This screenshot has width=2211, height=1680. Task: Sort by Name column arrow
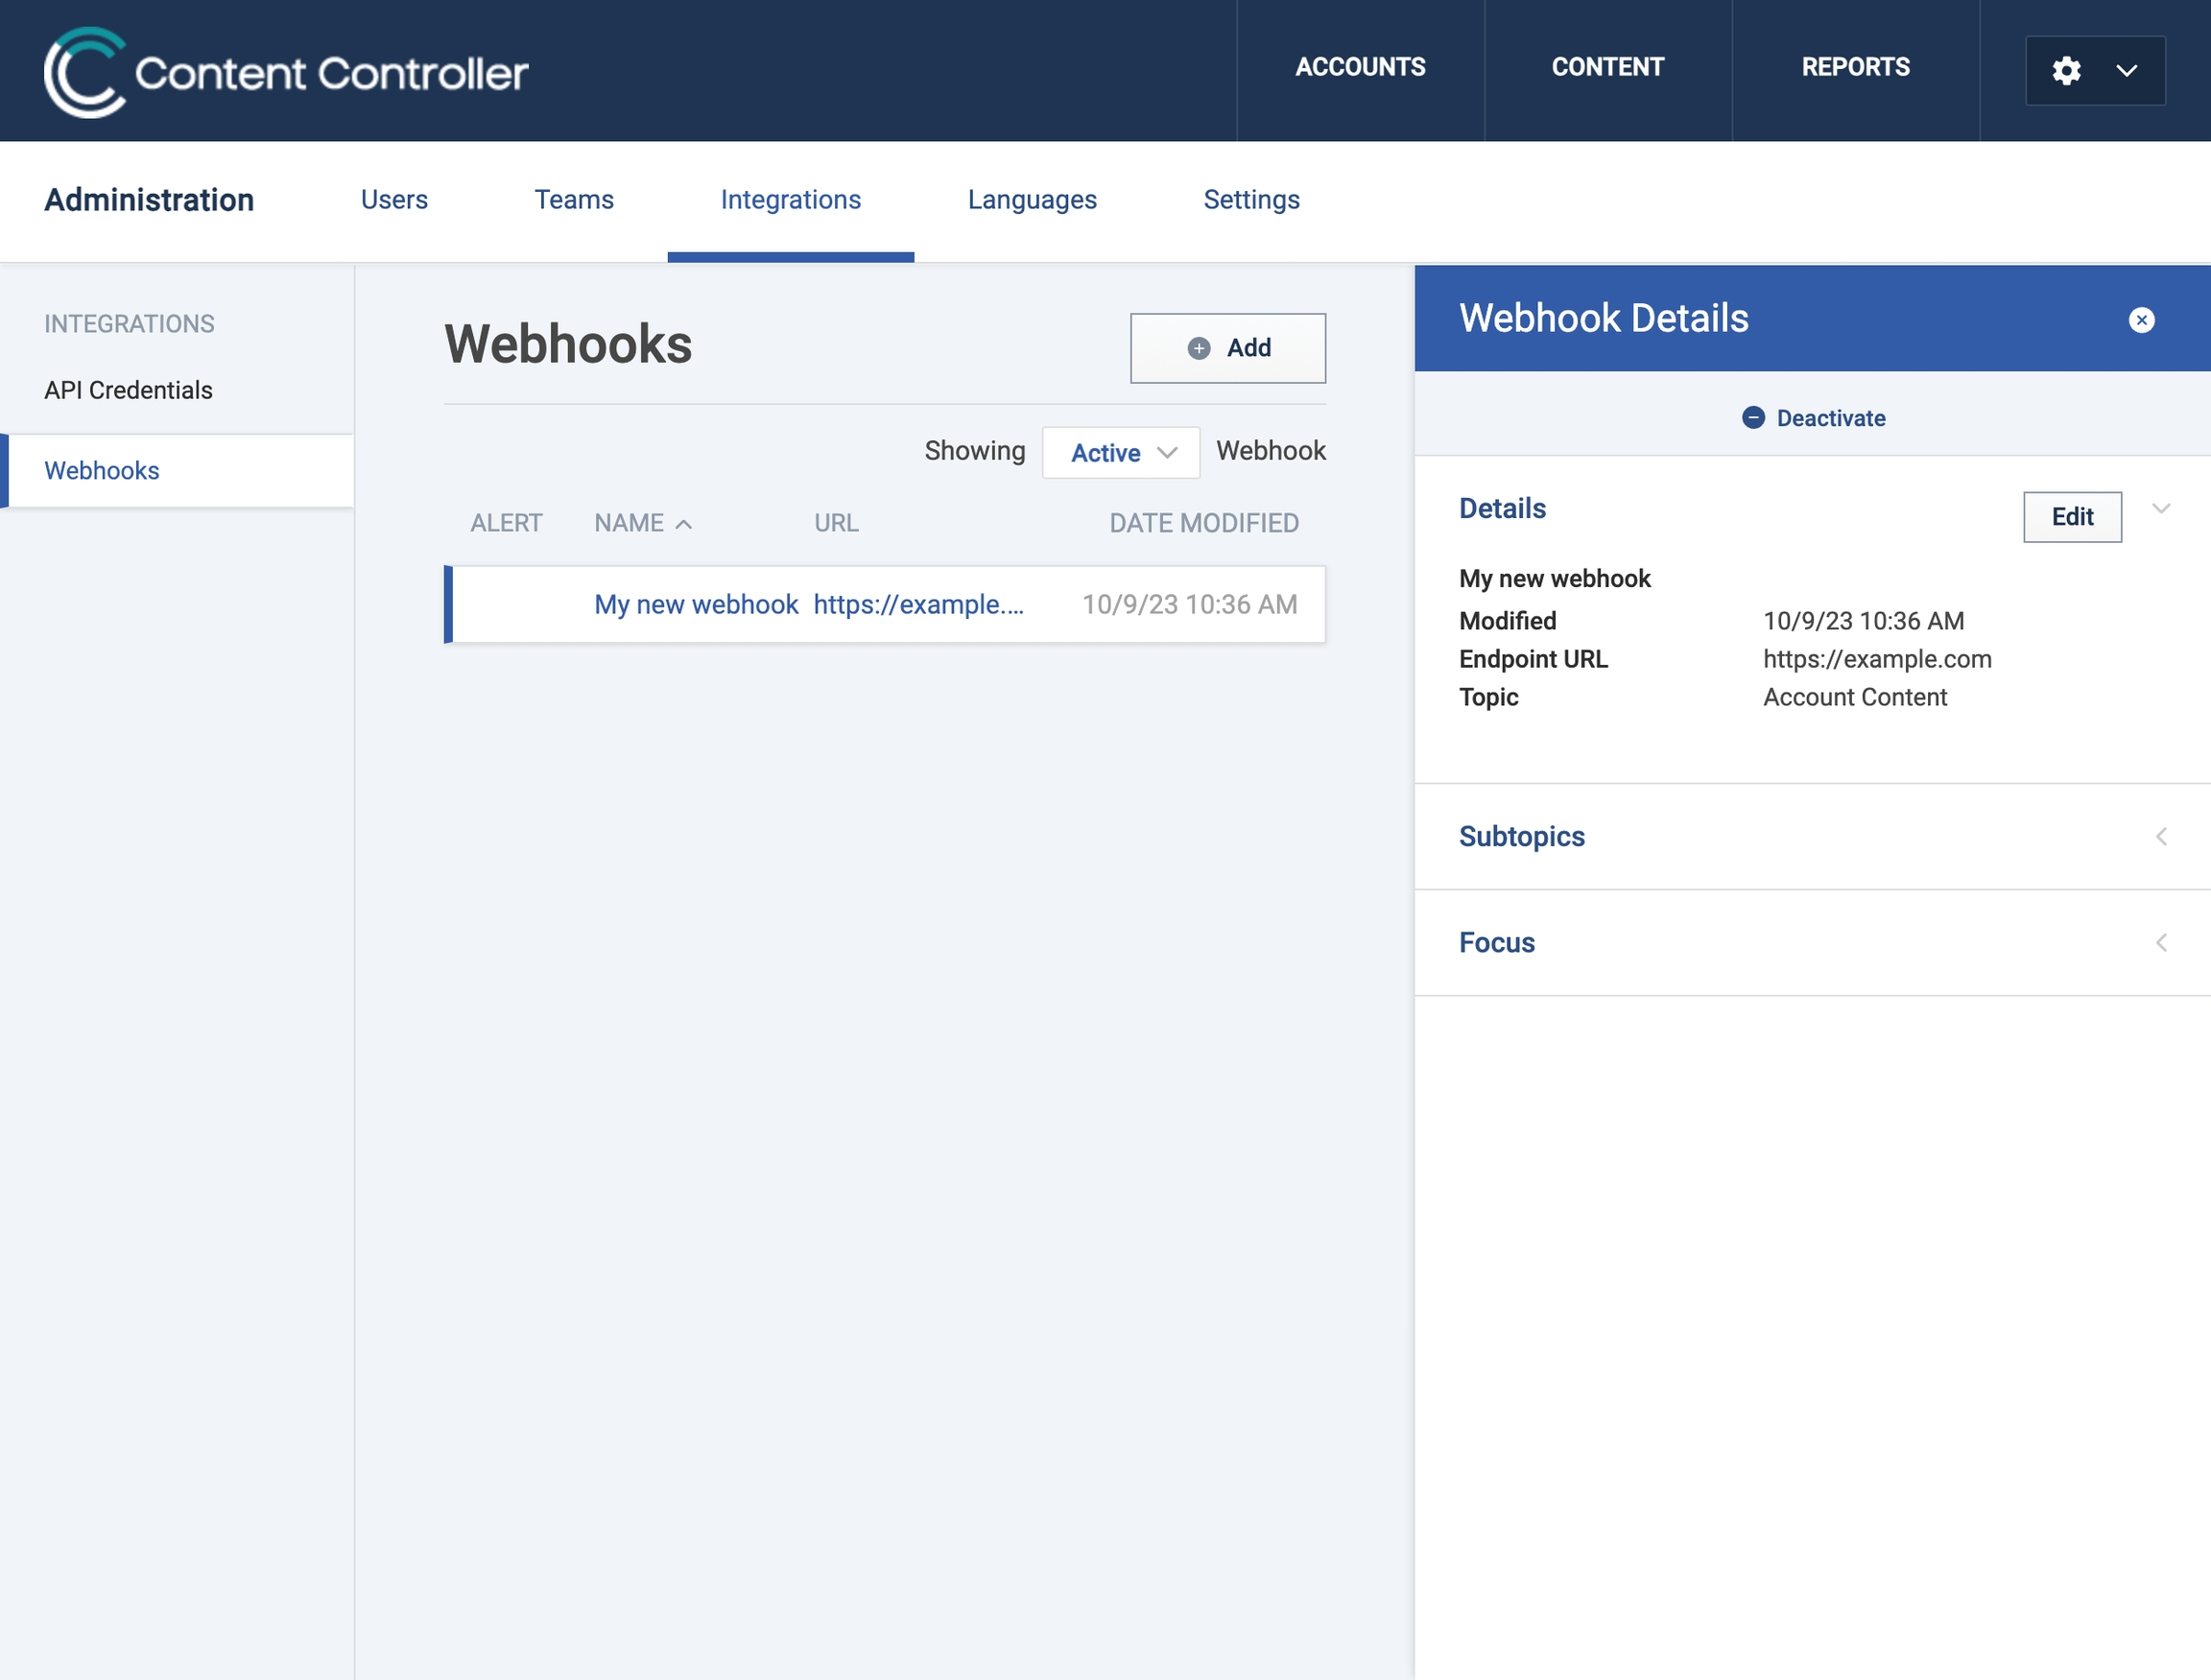(x=684, y=524)
